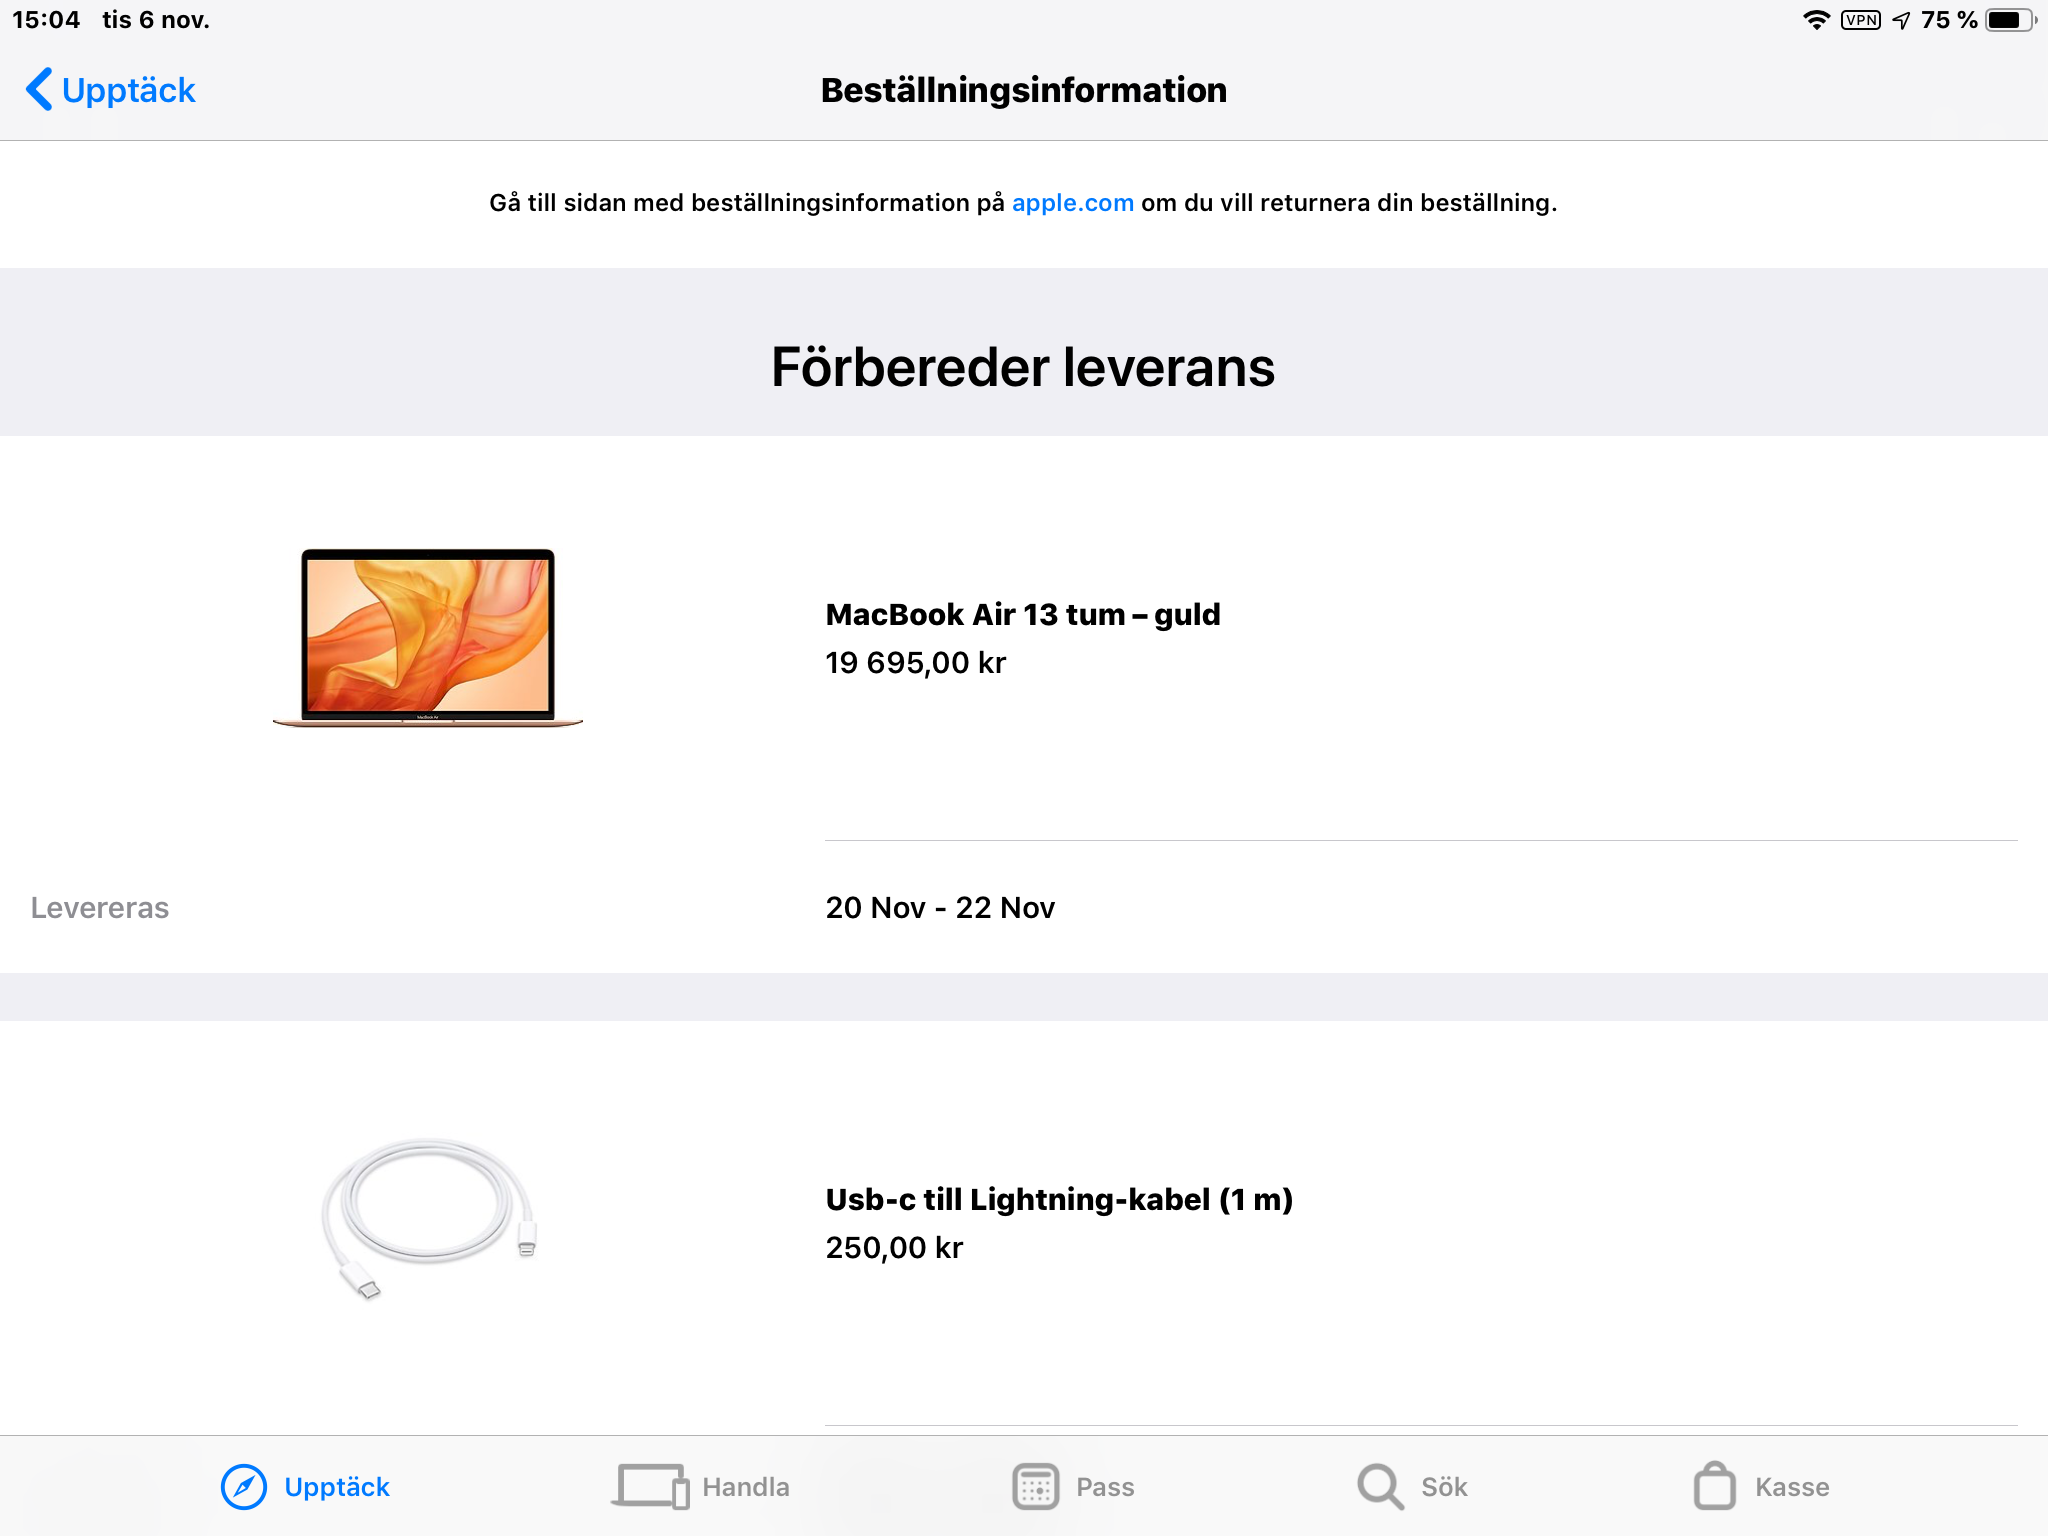Image resolution: width=2048 pixels, height=1536 pixels.
Task: Switch to the Handla tab label
Action: tap(746, 1487)
